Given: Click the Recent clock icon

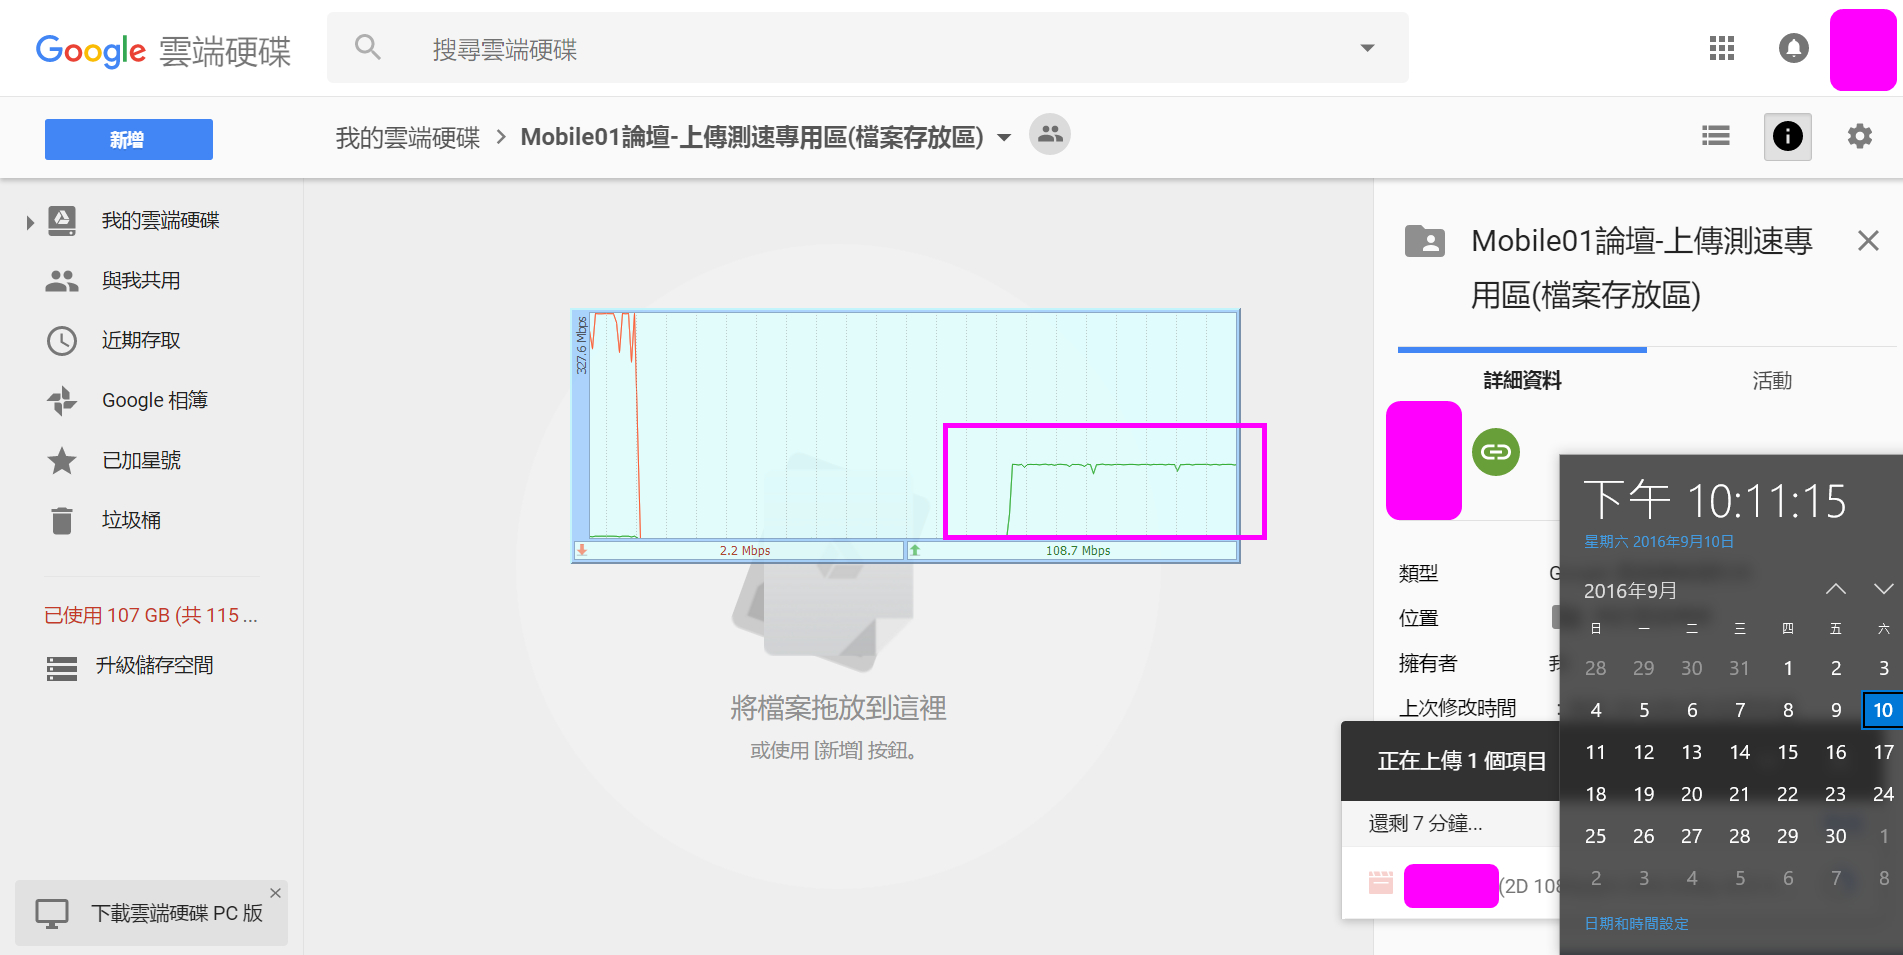Looking at the screenshot, I should pyautogui.click(x=62, y=341).
